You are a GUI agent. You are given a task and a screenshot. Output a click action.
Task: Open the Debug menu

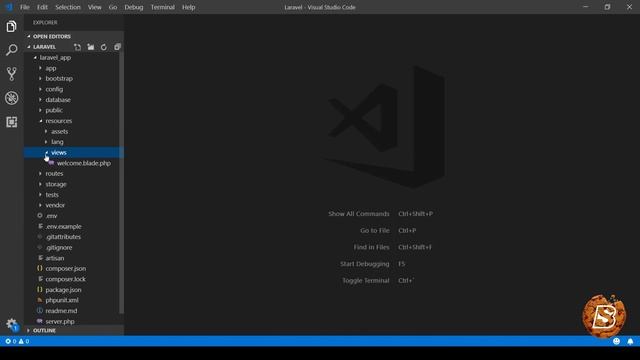click(133, 7)
